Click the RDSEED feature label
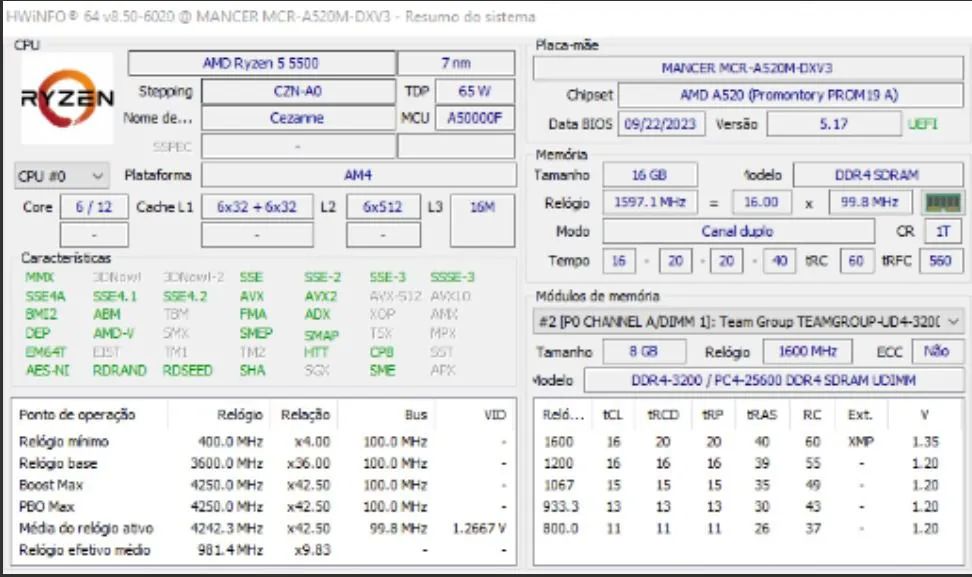Screen dimensions: 972x577 tap(187, 370)
